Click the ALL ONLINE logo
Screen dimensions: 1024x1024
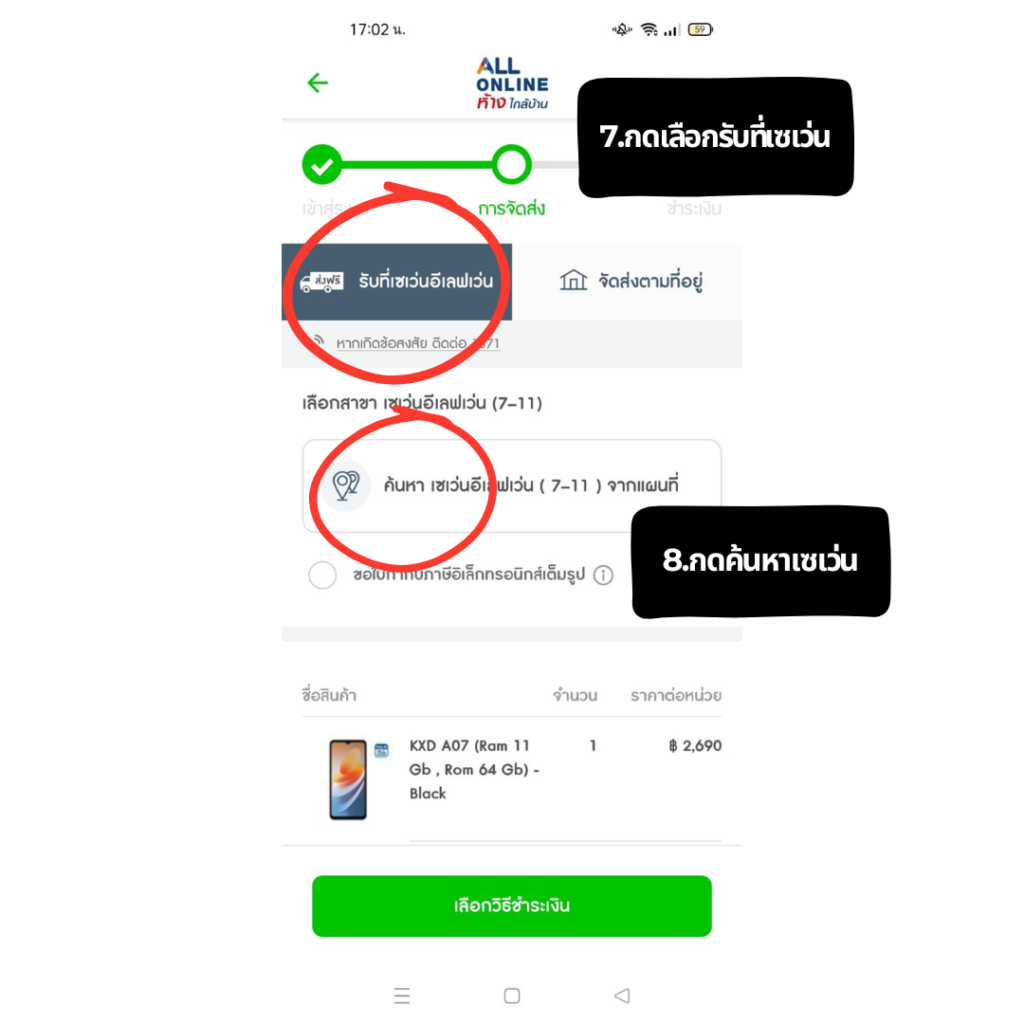[x=512, y=83]
